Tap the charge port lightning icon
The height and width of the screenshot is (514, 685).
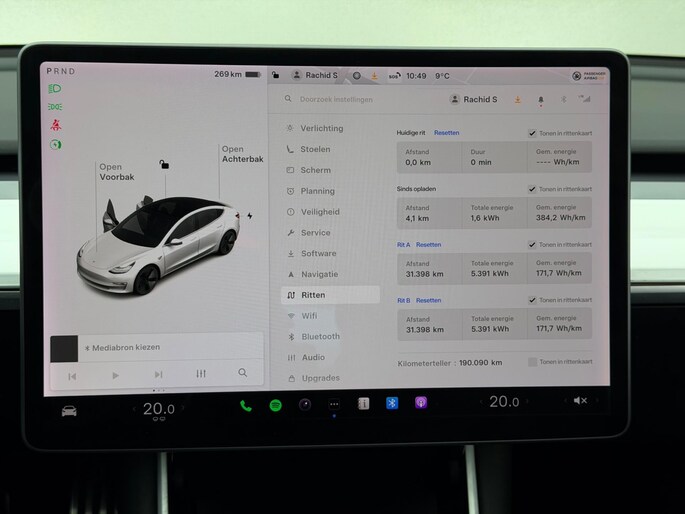pos(250,215)
